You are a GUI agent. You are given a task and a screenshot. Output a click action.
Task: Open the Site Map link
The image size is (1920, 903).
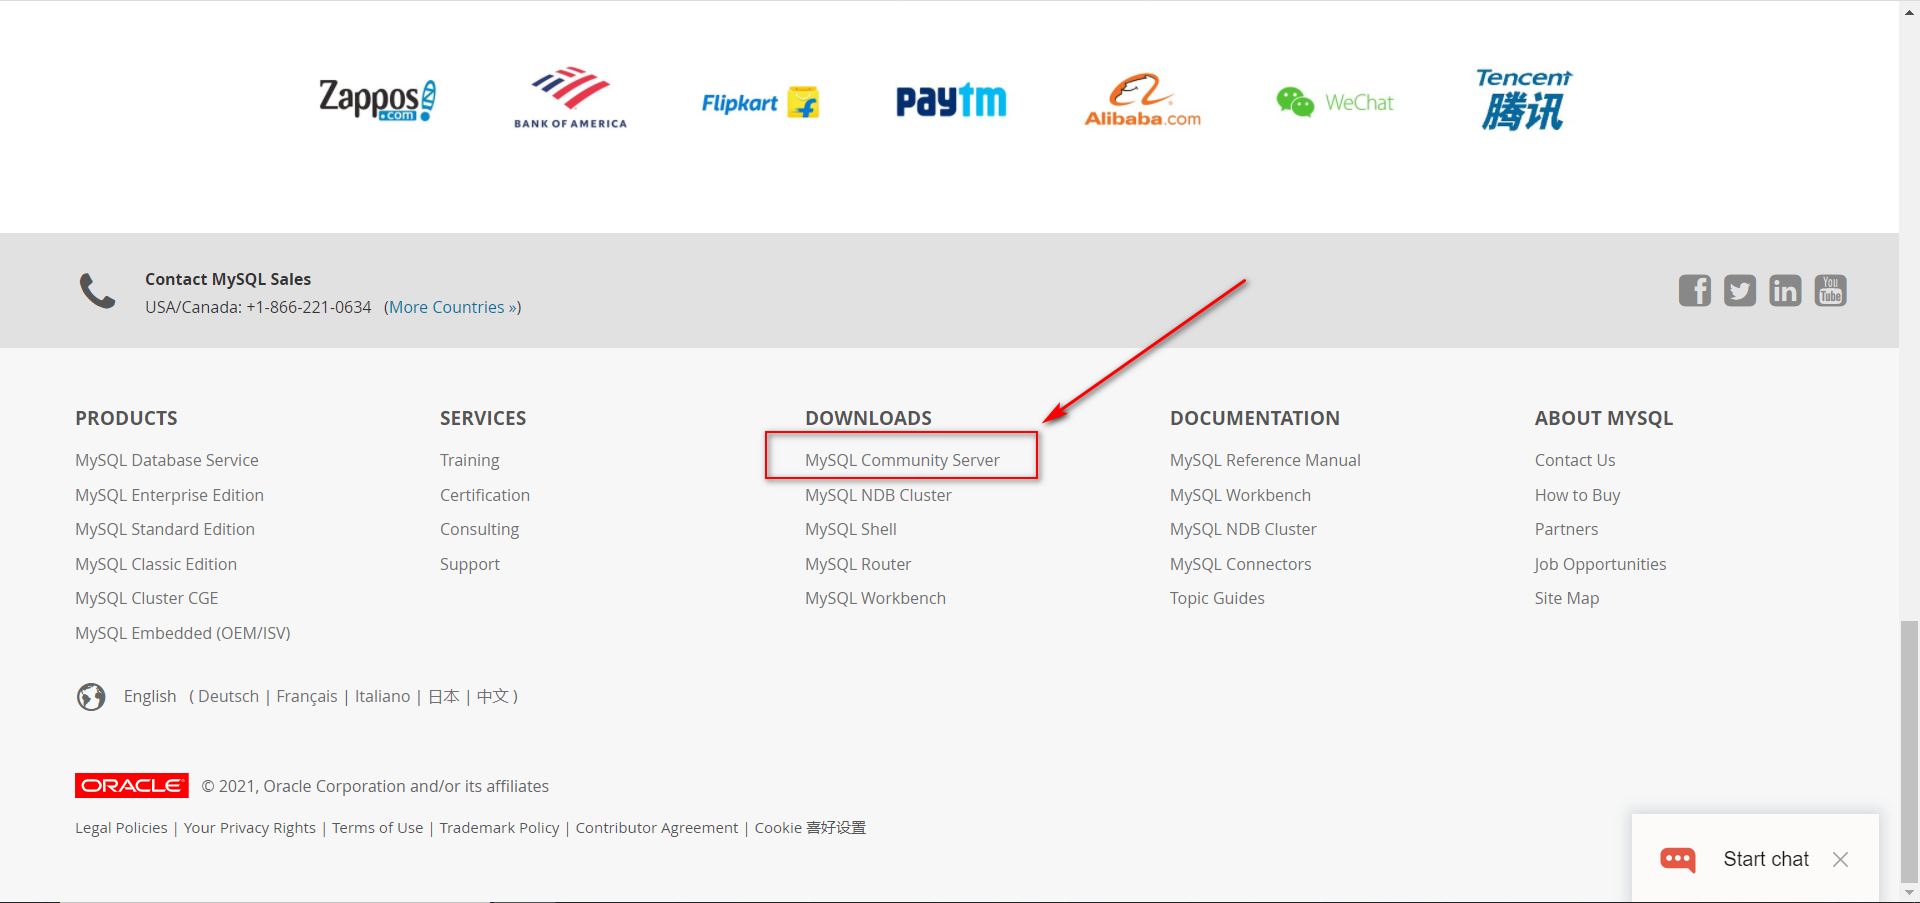pos(1567,598)
